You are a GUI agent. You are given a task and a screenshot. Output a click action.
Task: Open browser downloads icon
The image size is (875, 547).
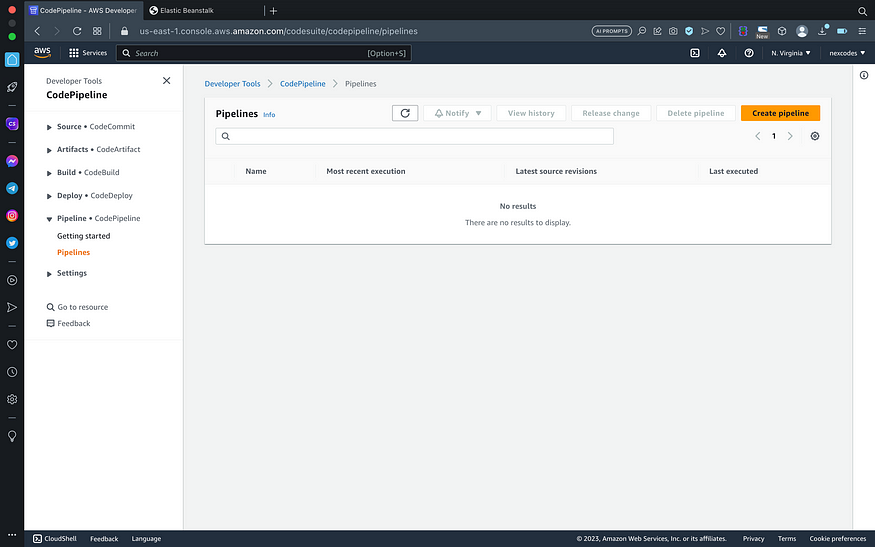coord(823,31)
